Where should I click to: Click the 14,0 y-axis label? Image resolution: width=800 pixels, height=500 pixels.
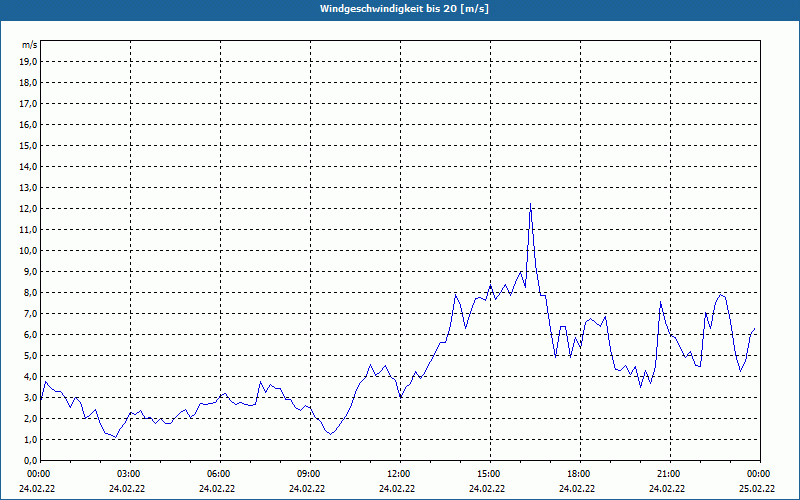click(x=28, y=166)
